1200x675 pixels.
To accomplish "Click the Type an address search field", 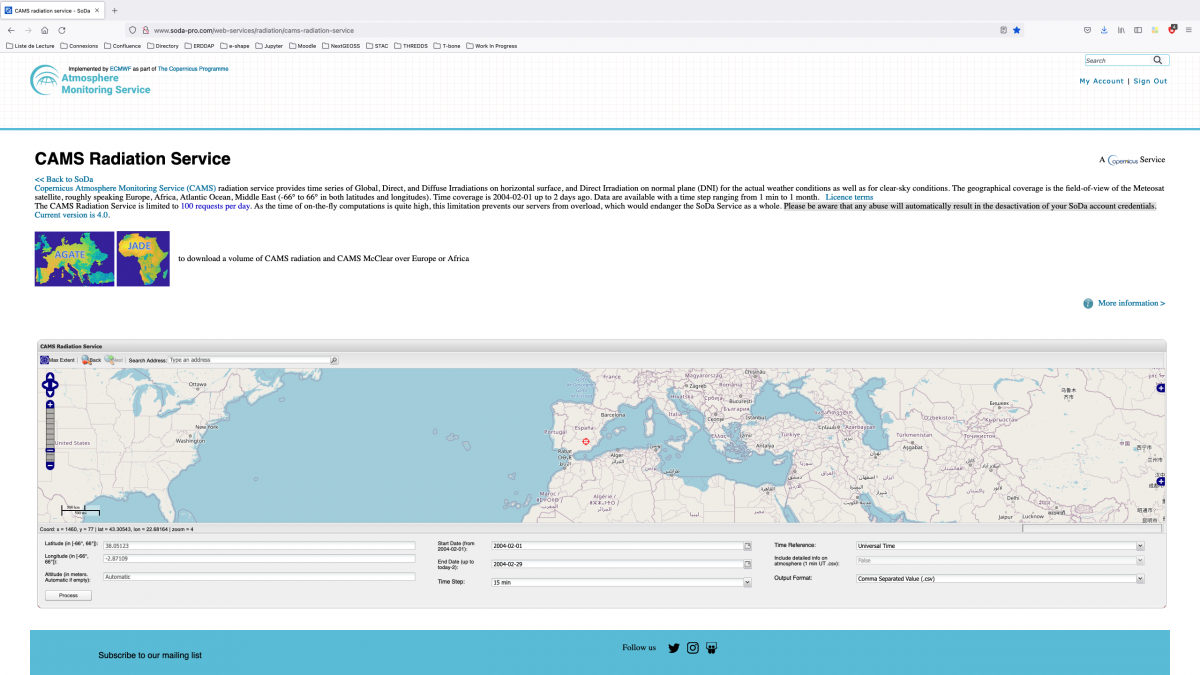I will [249, 360].
